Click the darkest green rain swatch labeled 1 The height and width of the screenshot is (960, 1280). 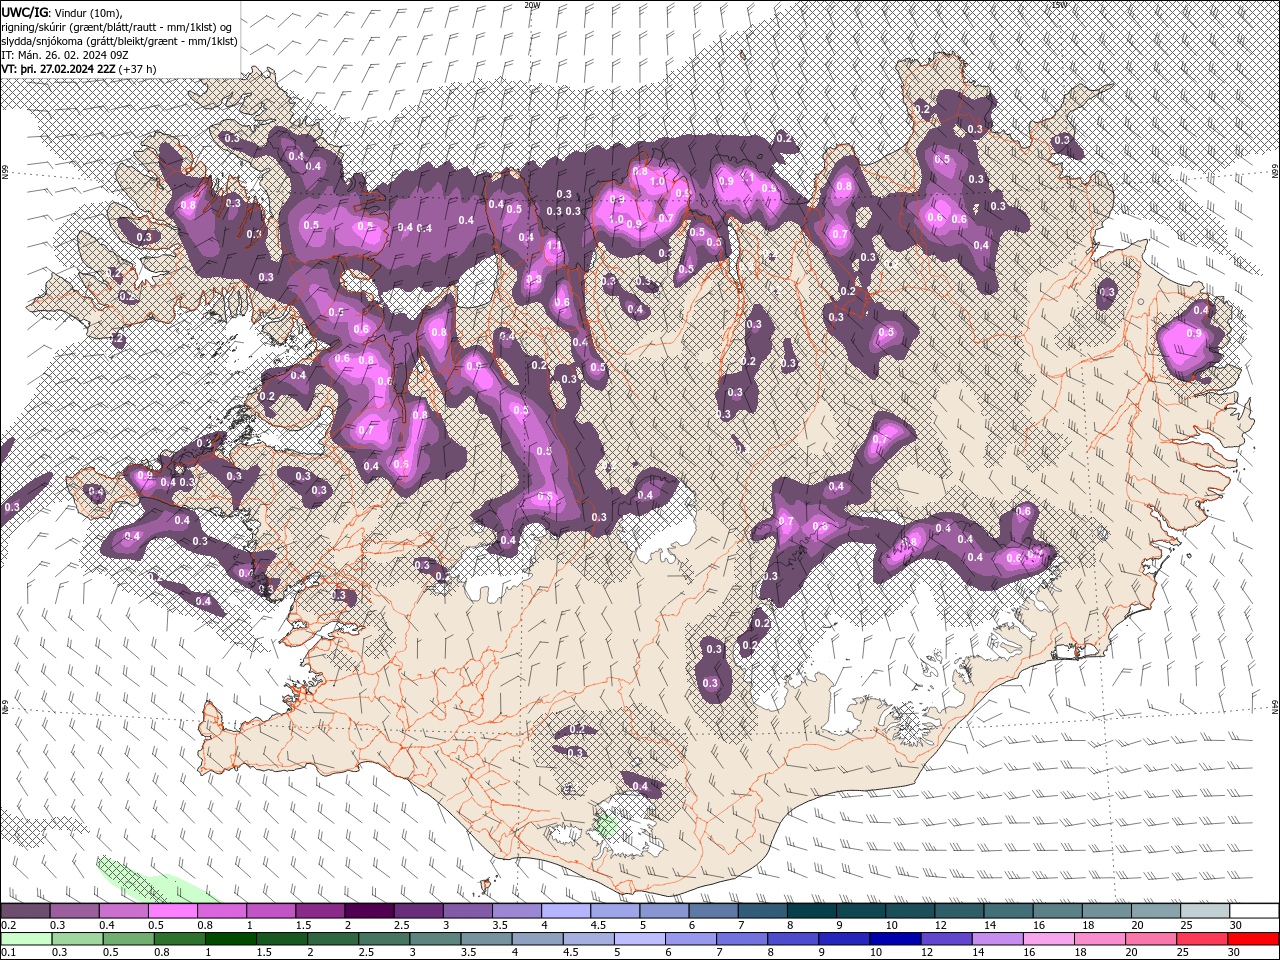click(x=230, y=939)
